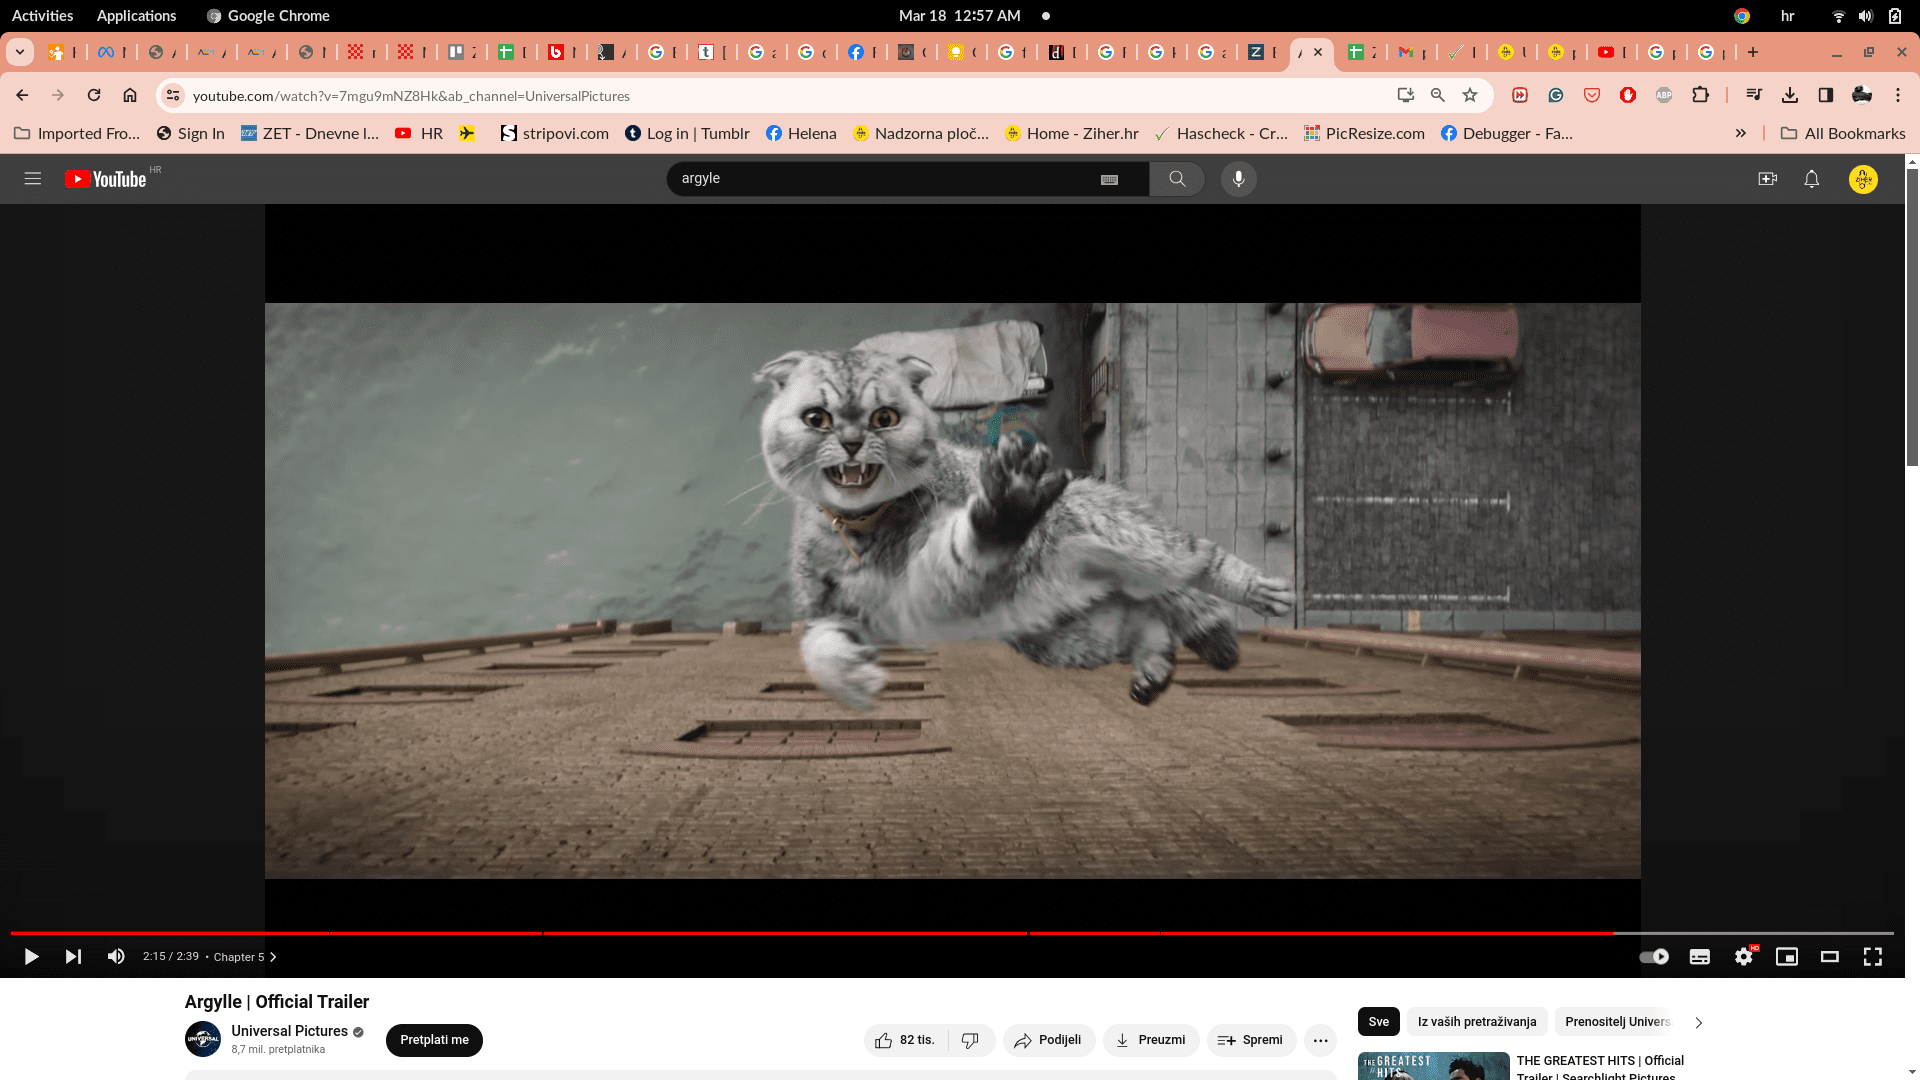Open YouTube notifications bell
Screen dimensions: 1920x1080
click(1811, 179)
